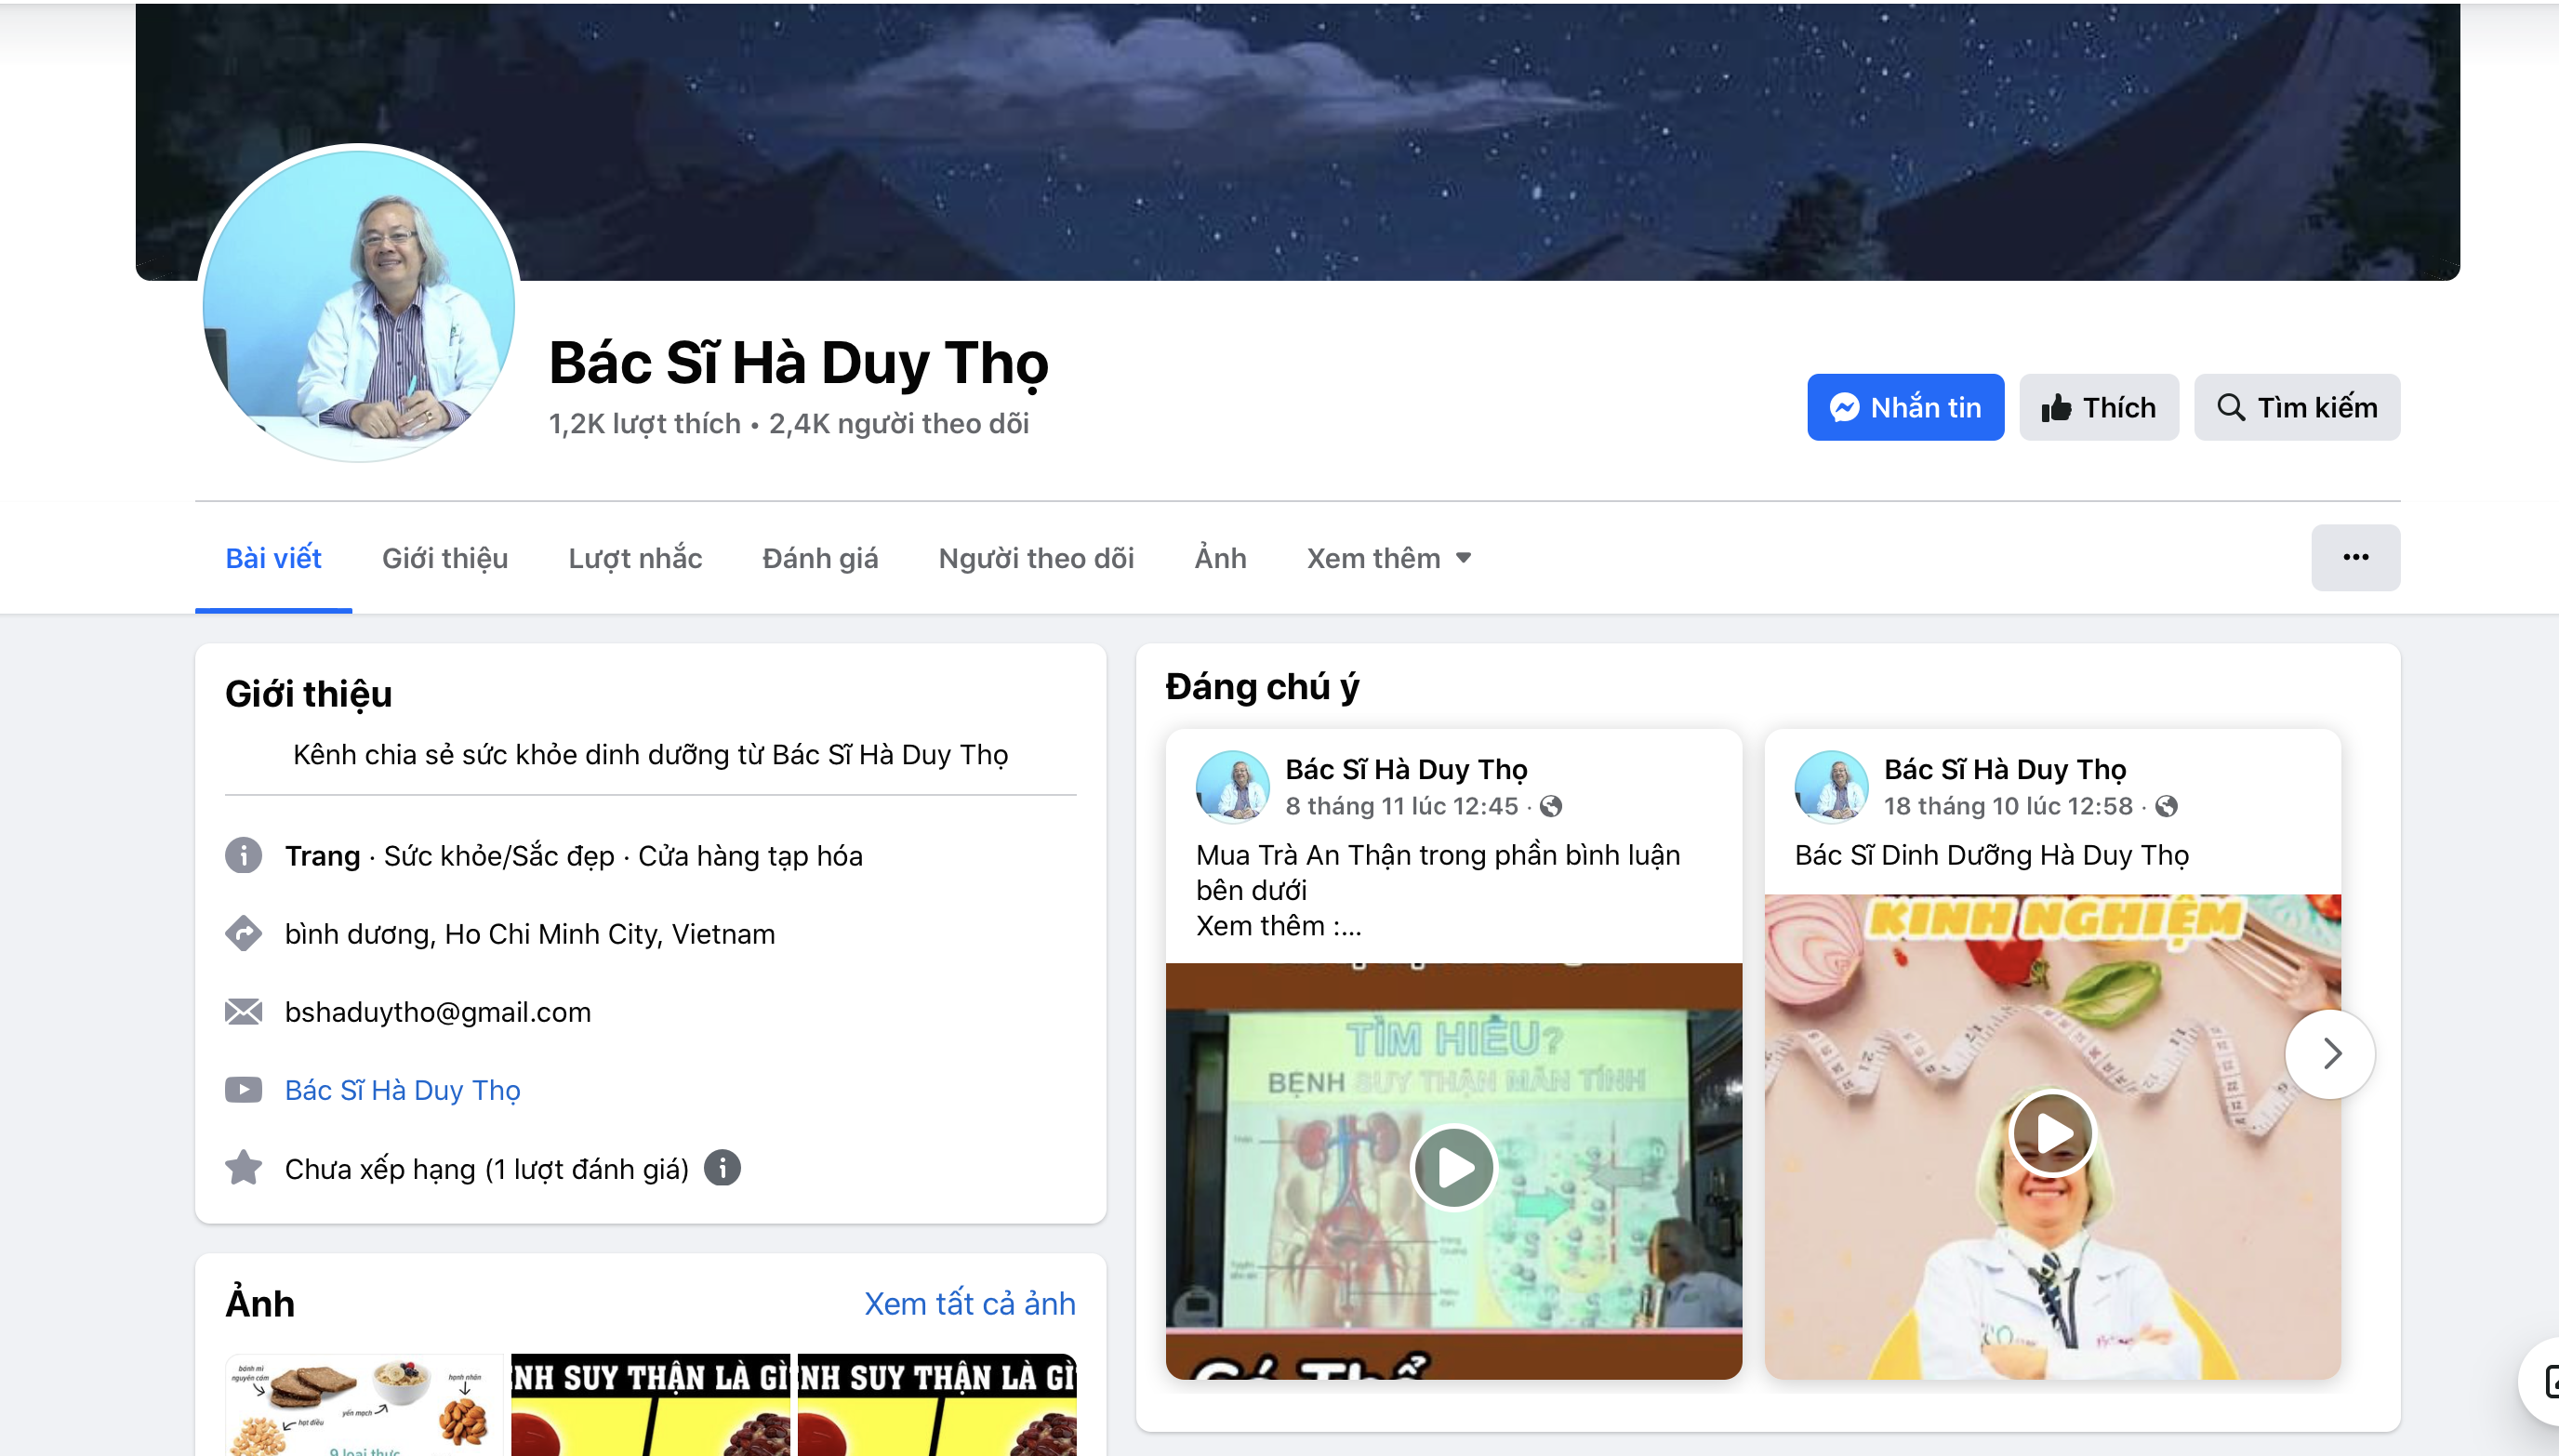
Task: Play the Kinh Nghiệm video post
Action: 2051,1133
